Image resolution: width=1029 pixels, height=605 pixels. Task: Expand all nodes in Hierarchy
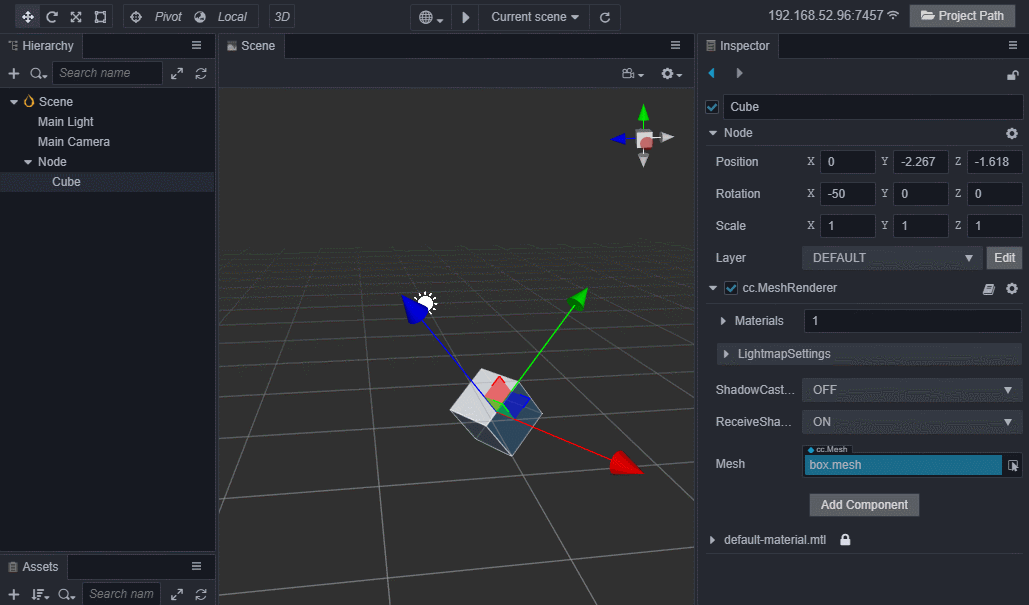click(x=177, y=73)
